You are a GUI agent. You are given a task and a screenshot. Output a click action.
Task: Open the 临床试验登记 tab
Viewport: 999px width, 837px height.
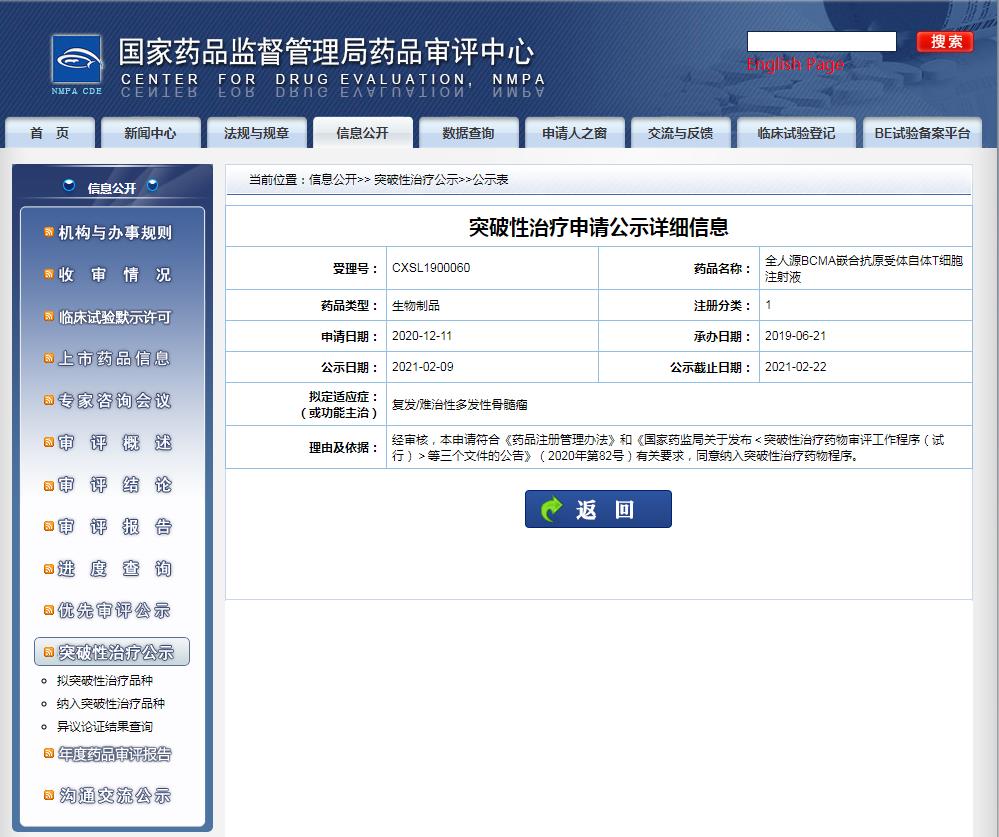click(x=795, y=133)
